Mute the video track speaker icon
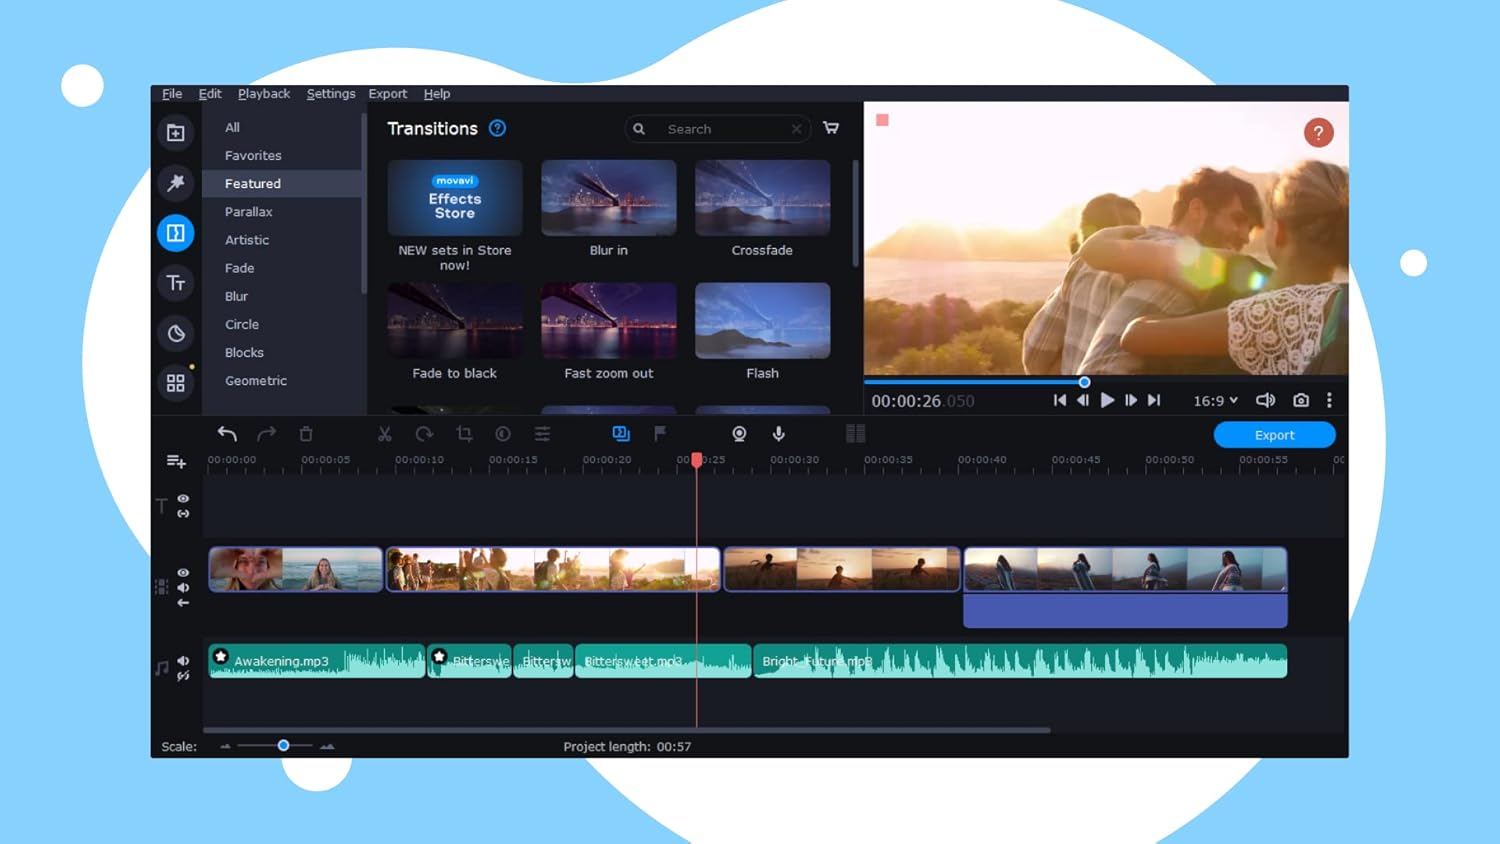The height and width of the screenshot is (844, 1500). [x=183, y=588]
